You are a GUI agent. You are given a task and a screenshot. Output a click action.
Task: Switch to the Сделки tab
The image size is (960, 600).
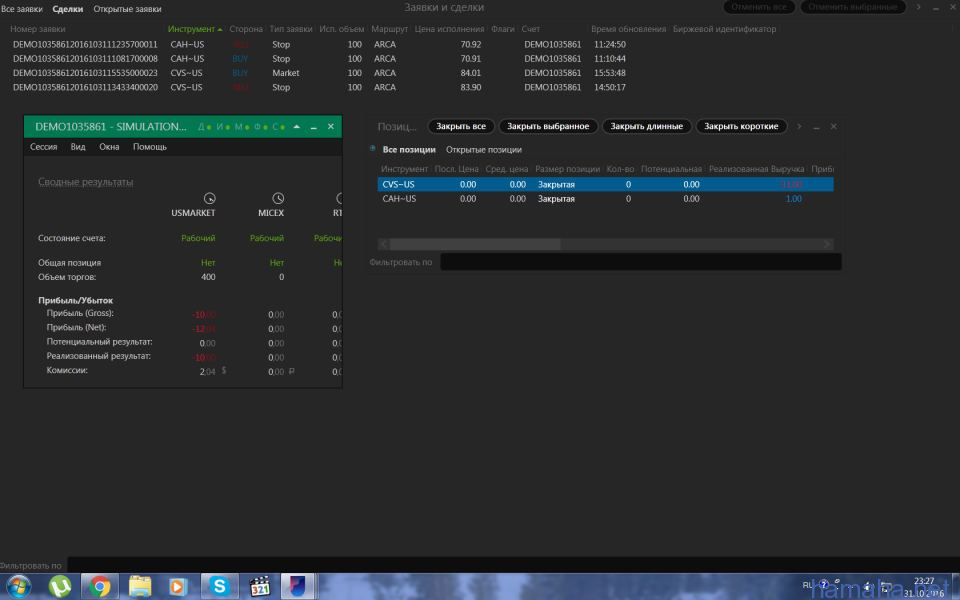tap(68, 9)
